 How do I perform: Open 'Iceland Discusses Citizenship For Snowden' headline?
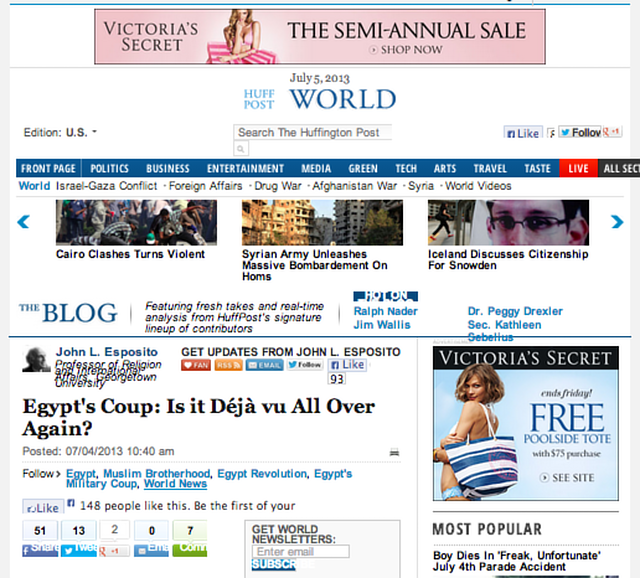pos(508,260)
